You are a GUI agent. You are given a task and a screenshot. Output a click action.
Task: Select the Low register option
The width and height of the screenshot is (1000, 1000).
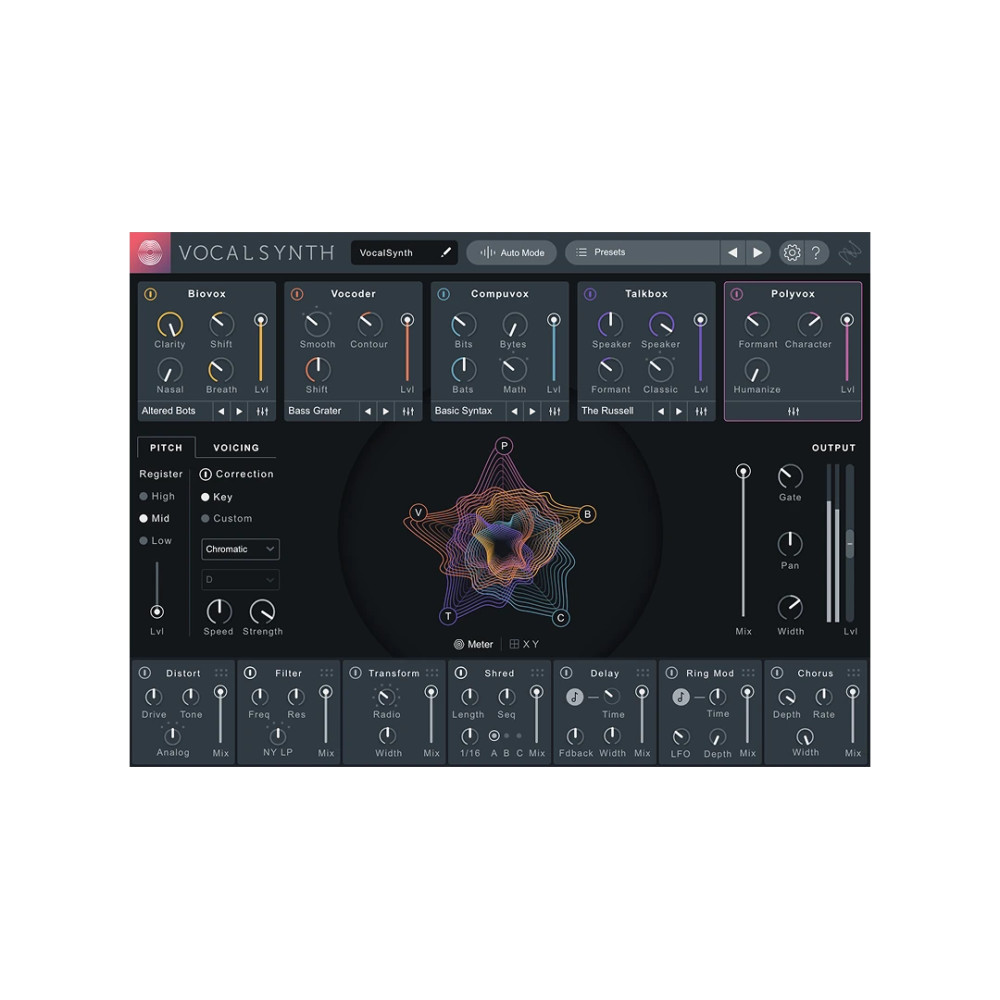point(156,541)
